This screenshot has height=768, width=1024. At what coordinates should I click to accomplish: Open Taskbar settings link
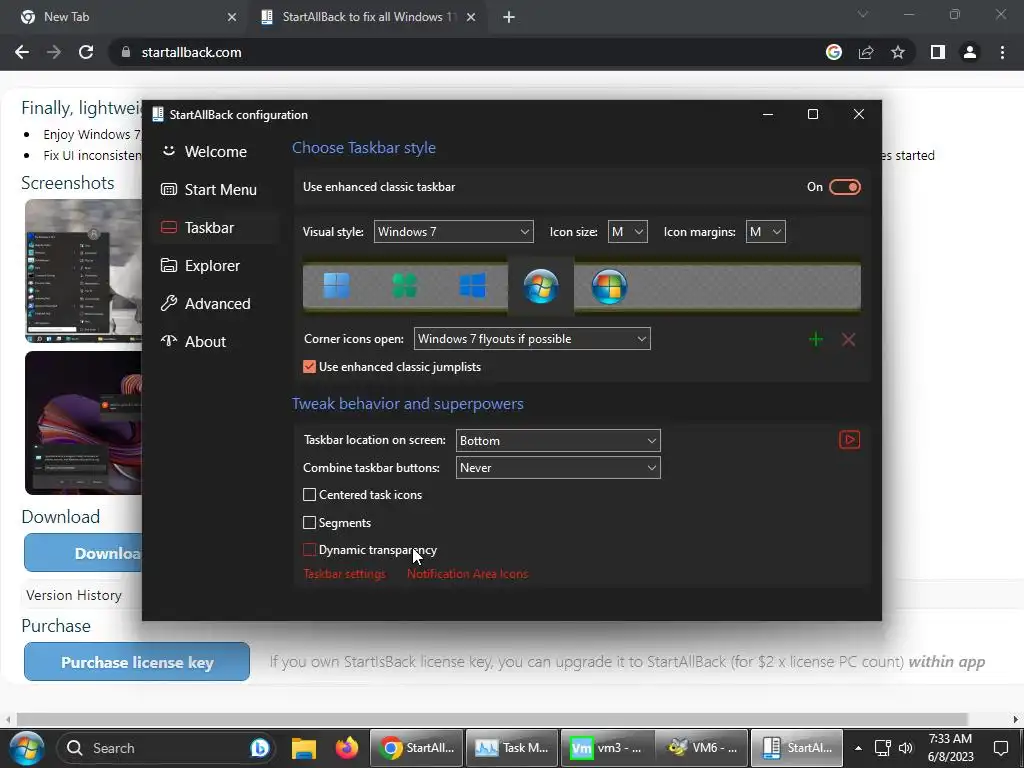tap(344, 574)
